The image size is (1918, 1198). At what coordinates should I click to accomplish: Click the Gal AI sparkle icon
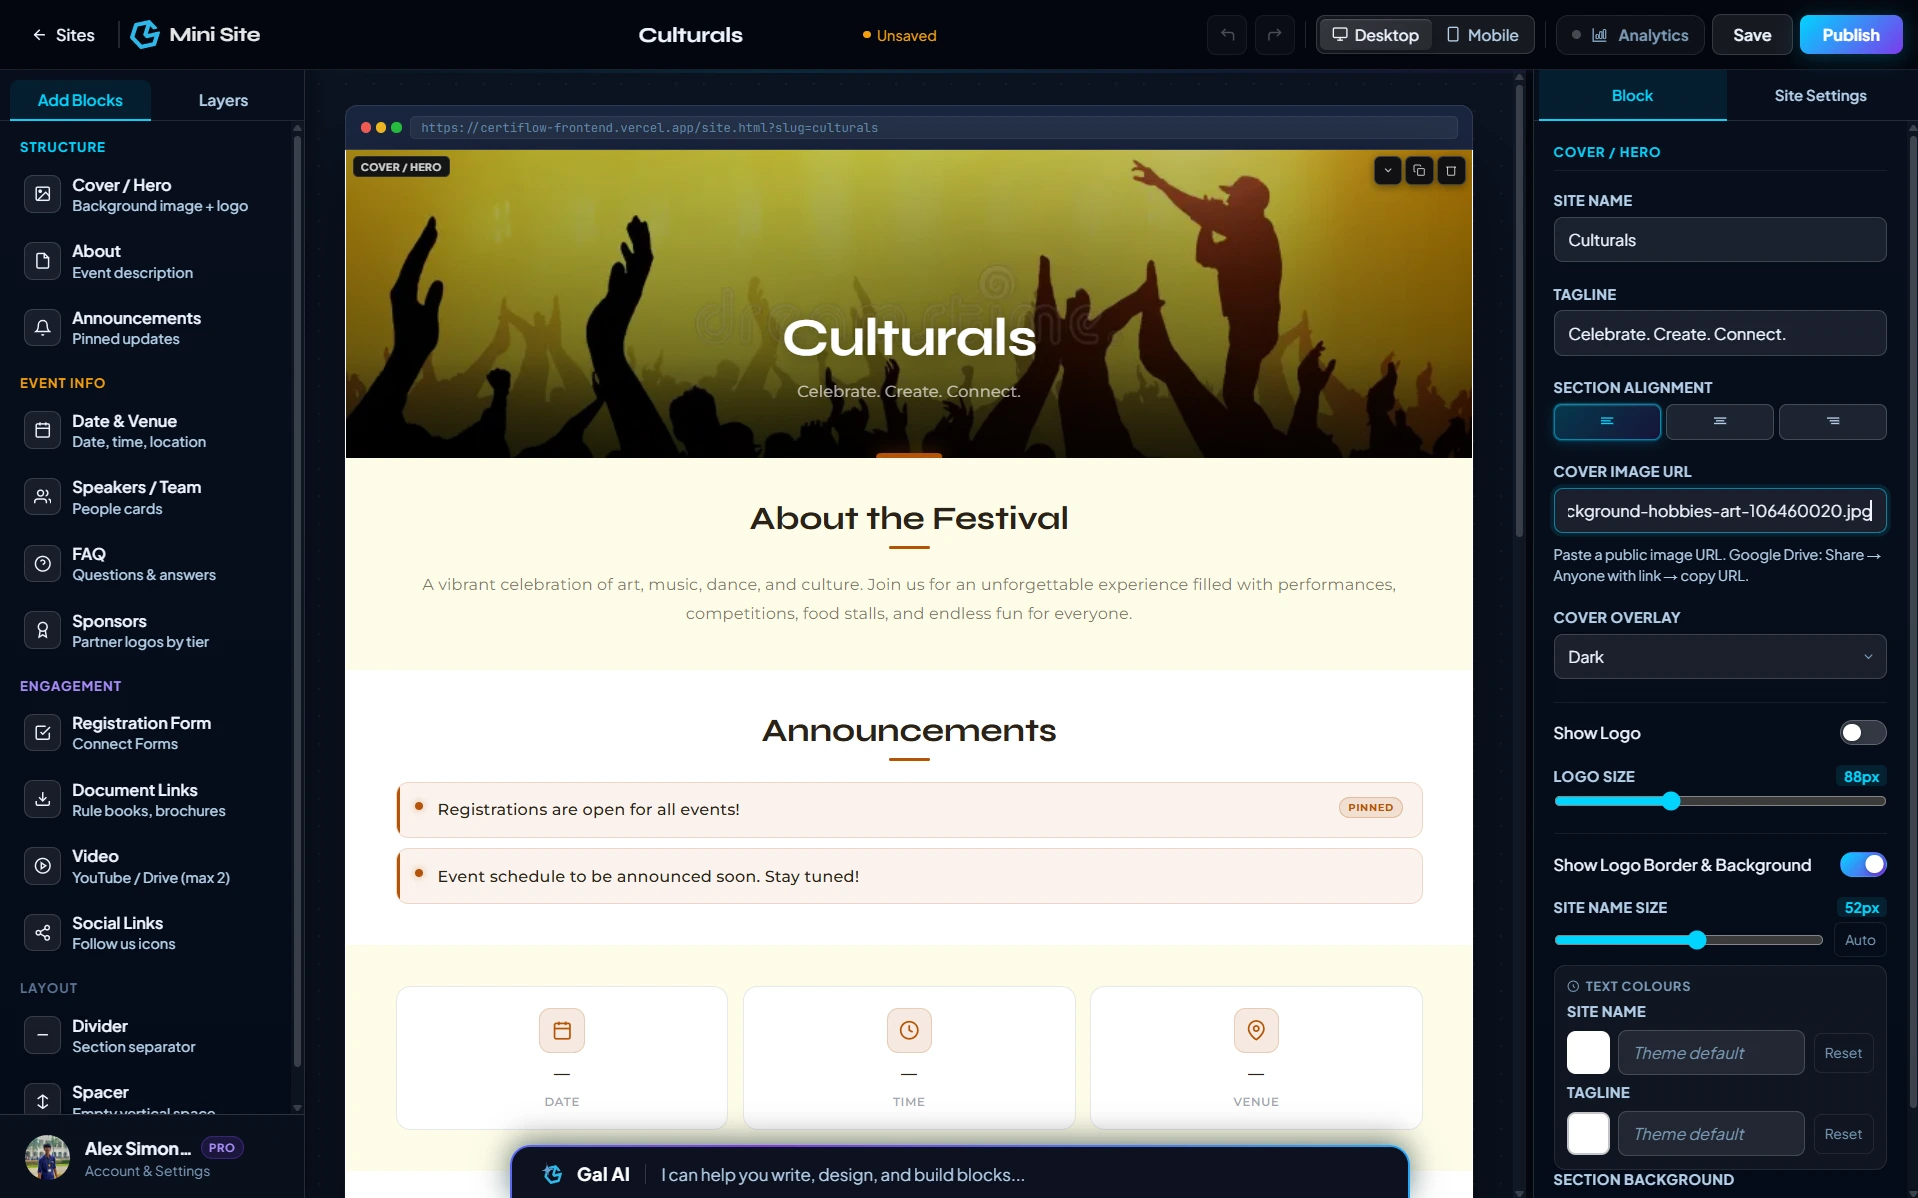click(553, 1174)
